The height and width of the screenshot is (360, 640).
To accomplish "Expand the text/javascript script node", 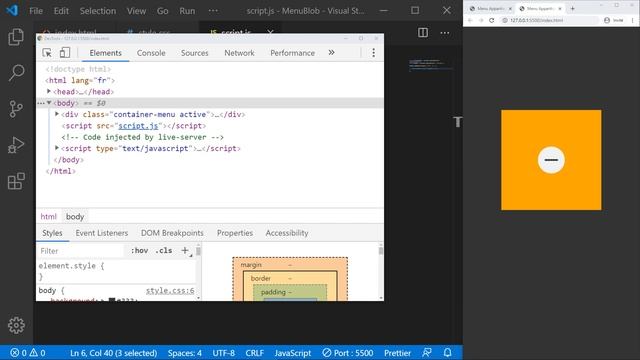I will (x=57, y=148).
